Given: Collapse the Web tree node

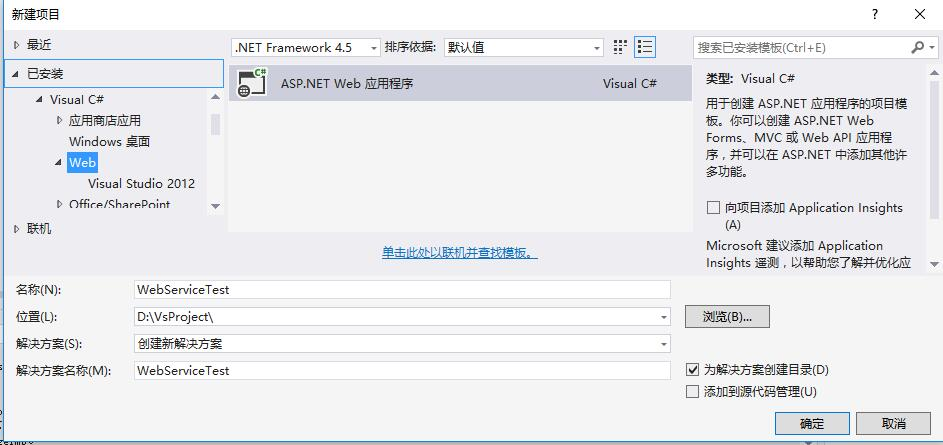Looking at the screenshot, I should coord(58,163).
